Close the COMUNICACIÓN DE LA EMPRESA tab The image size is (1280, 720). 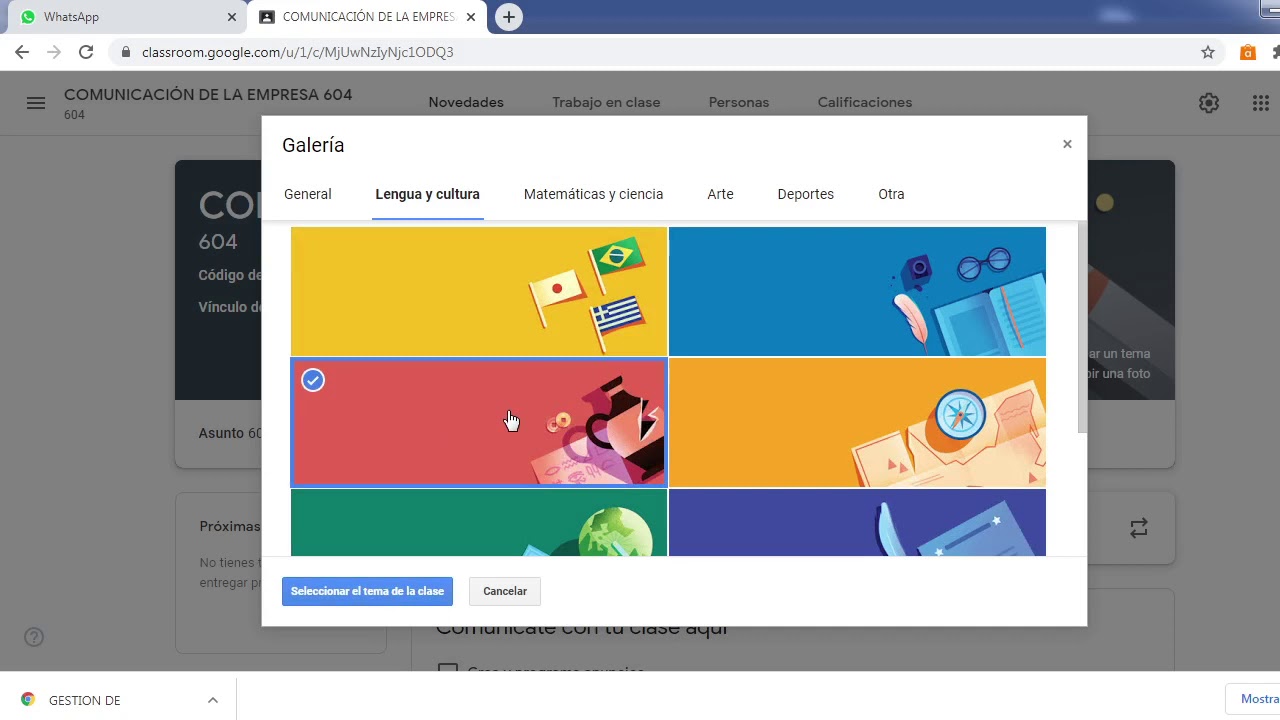[470, 17]
